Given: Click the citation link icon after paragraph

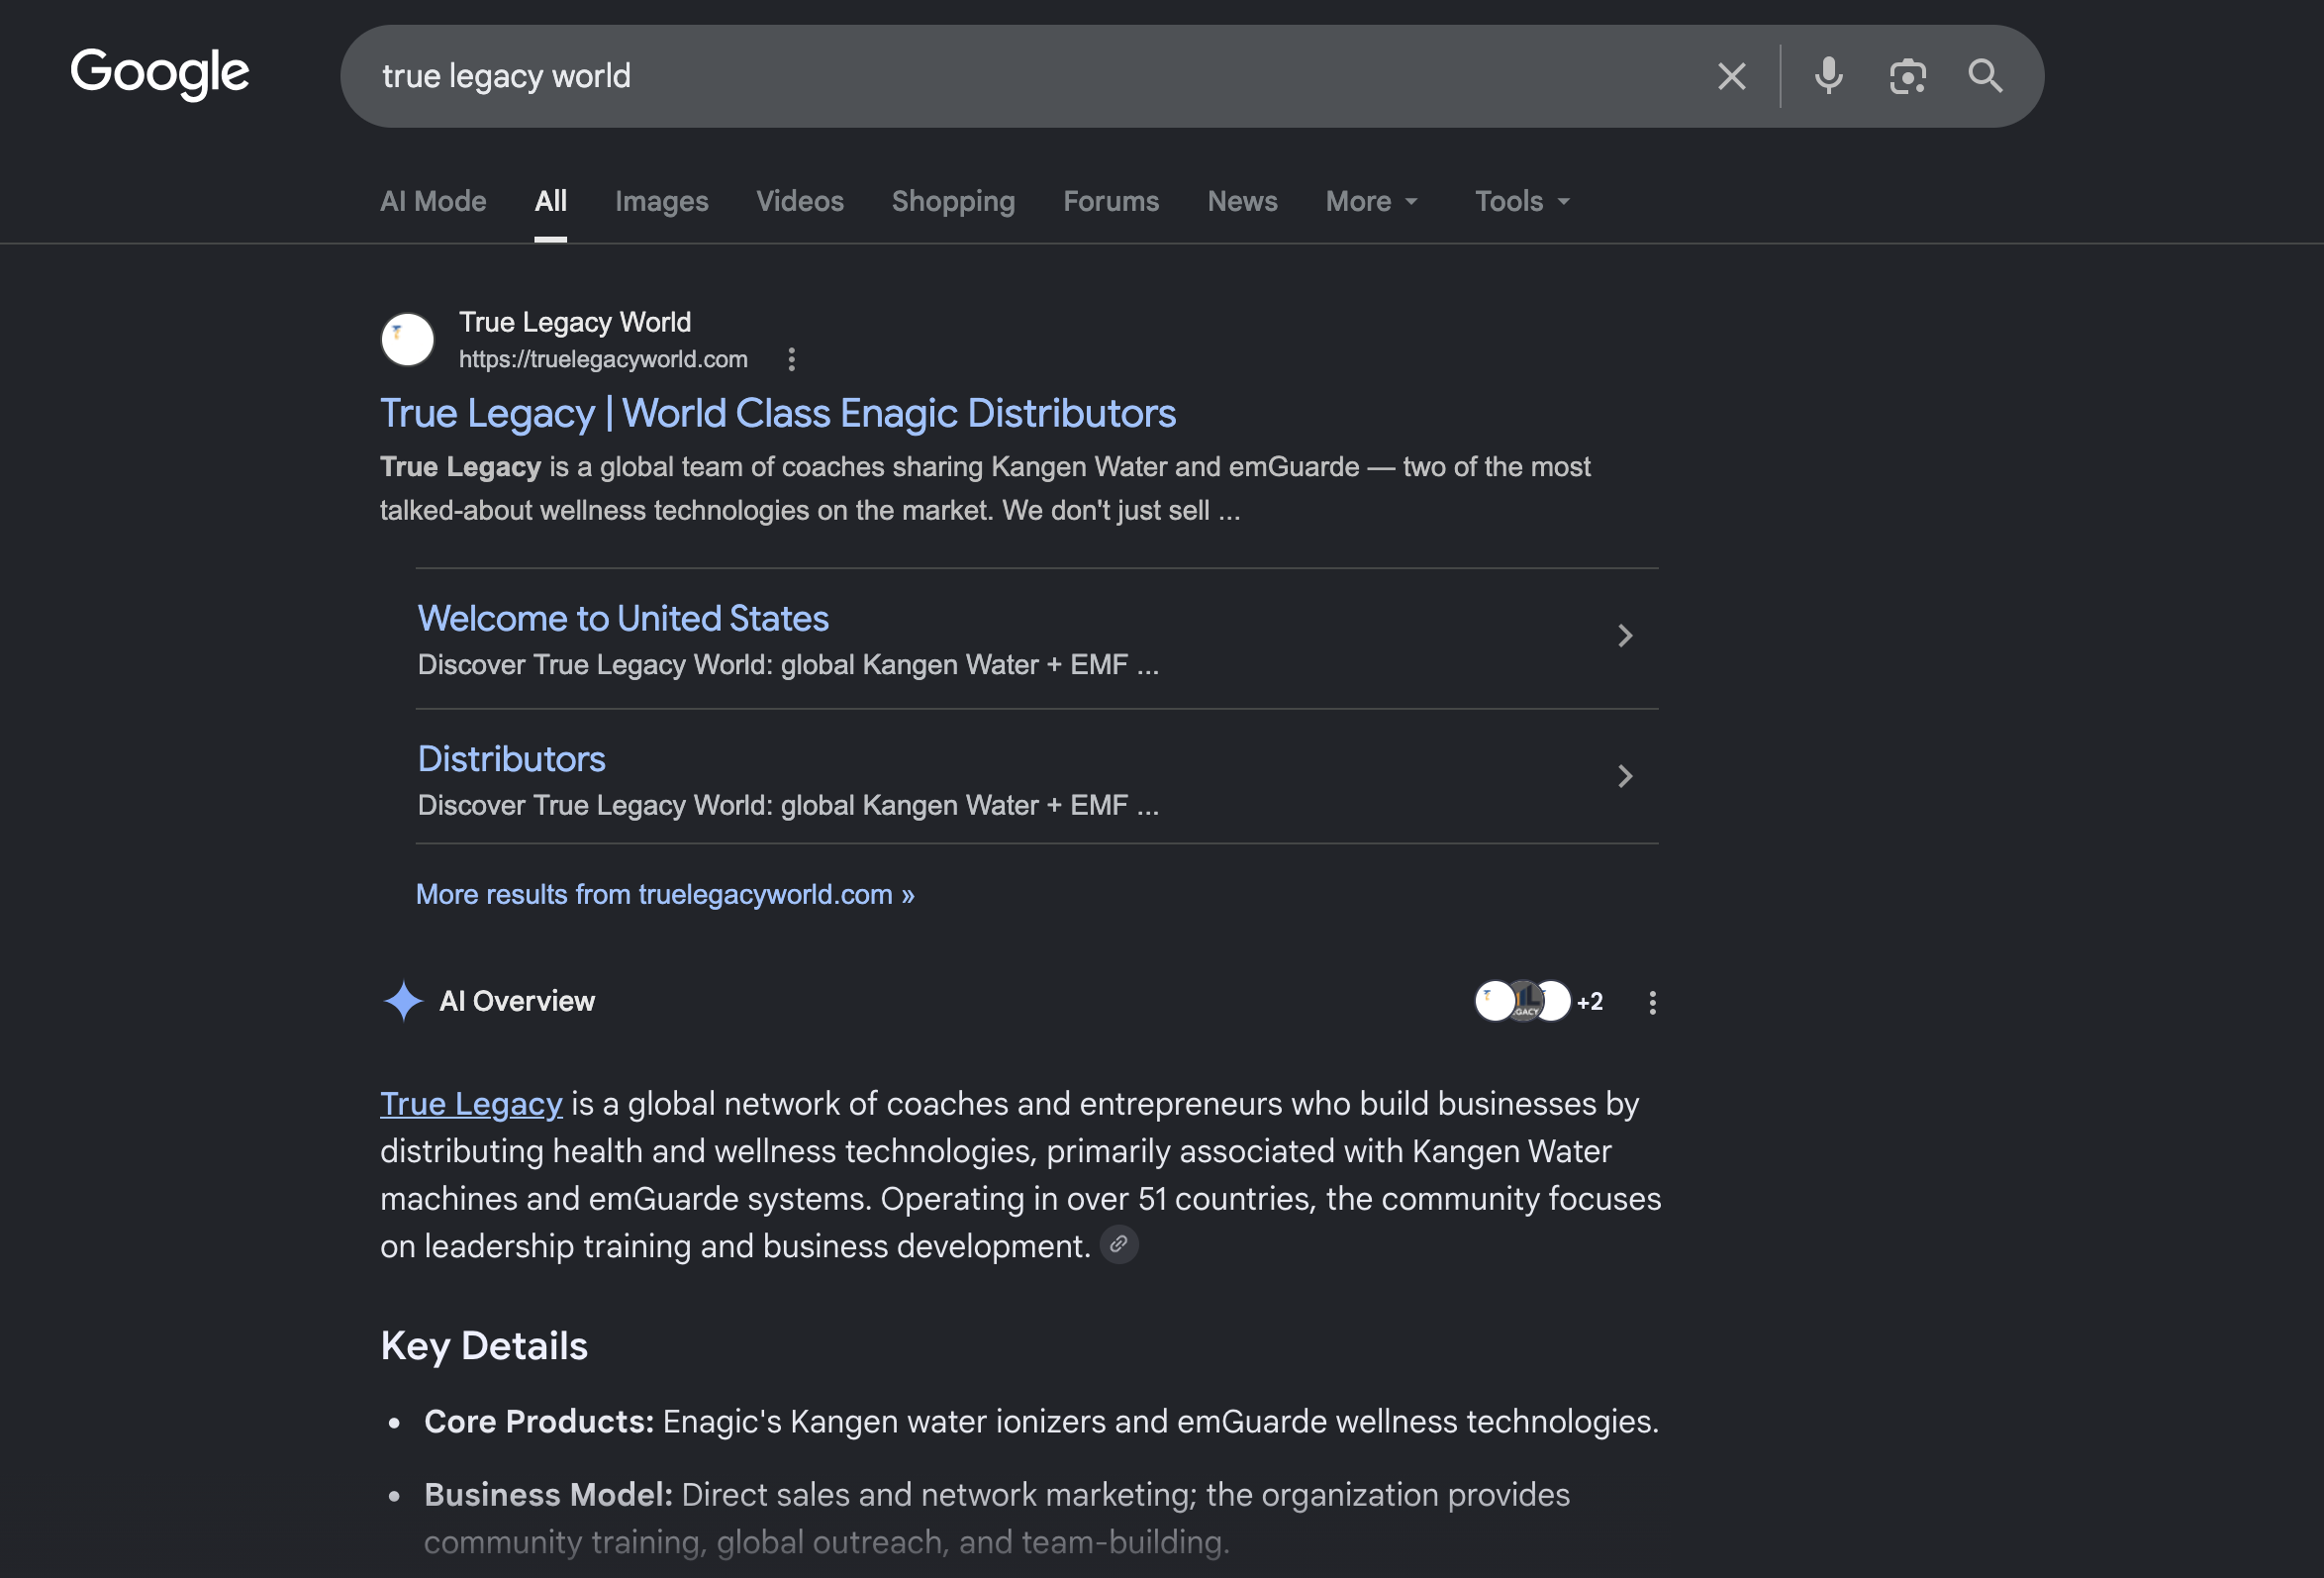Looking at the screenshot, I should [x=1119, y=1245].
